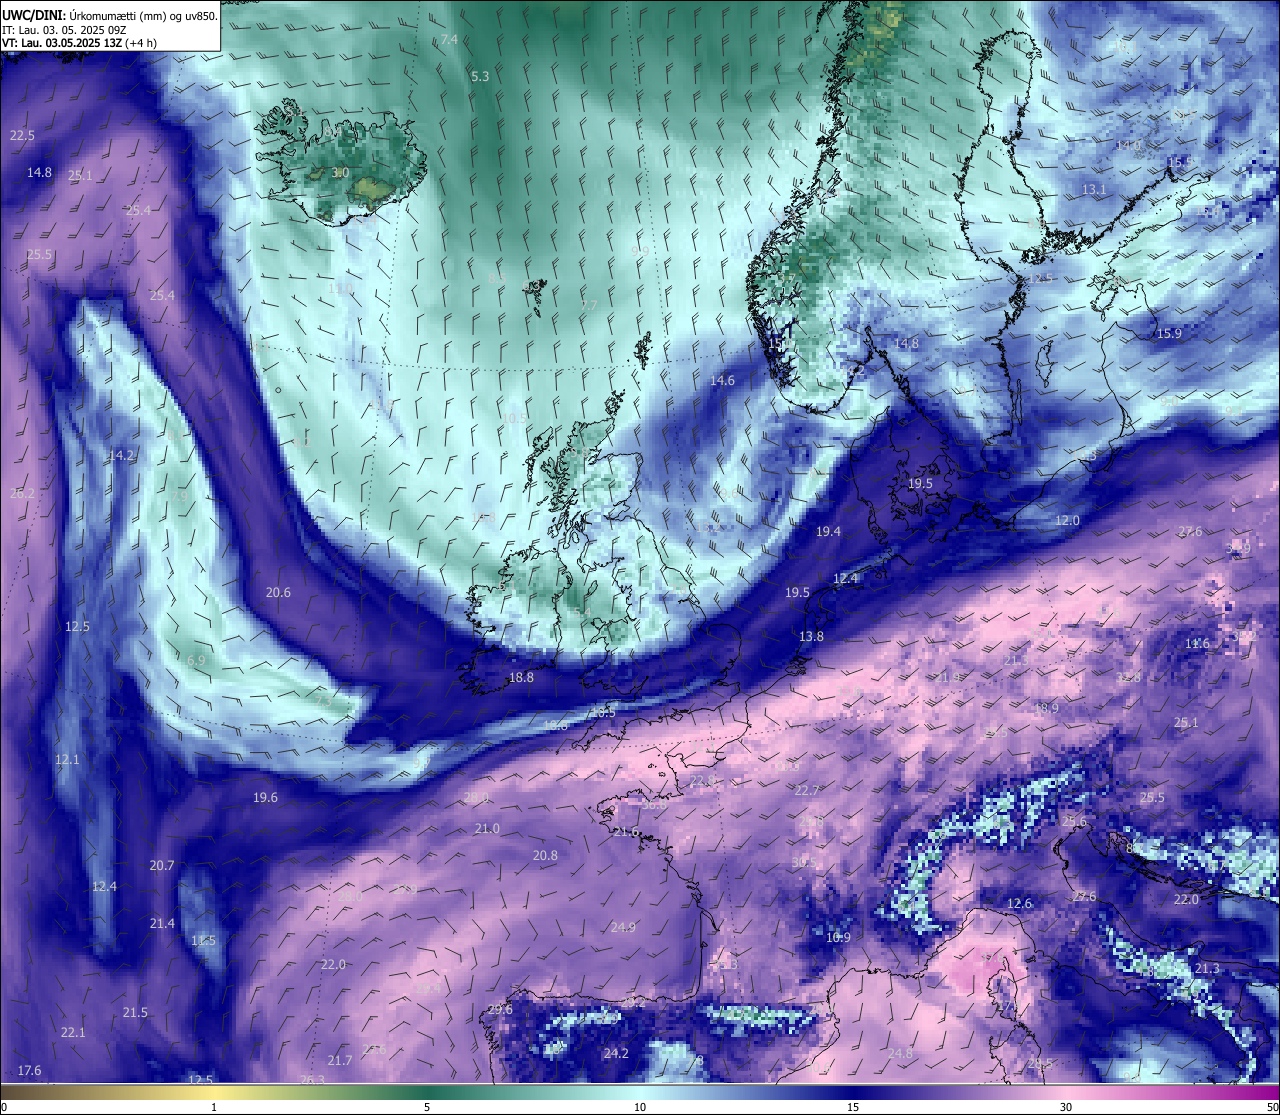The width and height of the screenshot is (1280, 1115).
Task: Click the 24.8 value label
Action: tap(900, 1054)
